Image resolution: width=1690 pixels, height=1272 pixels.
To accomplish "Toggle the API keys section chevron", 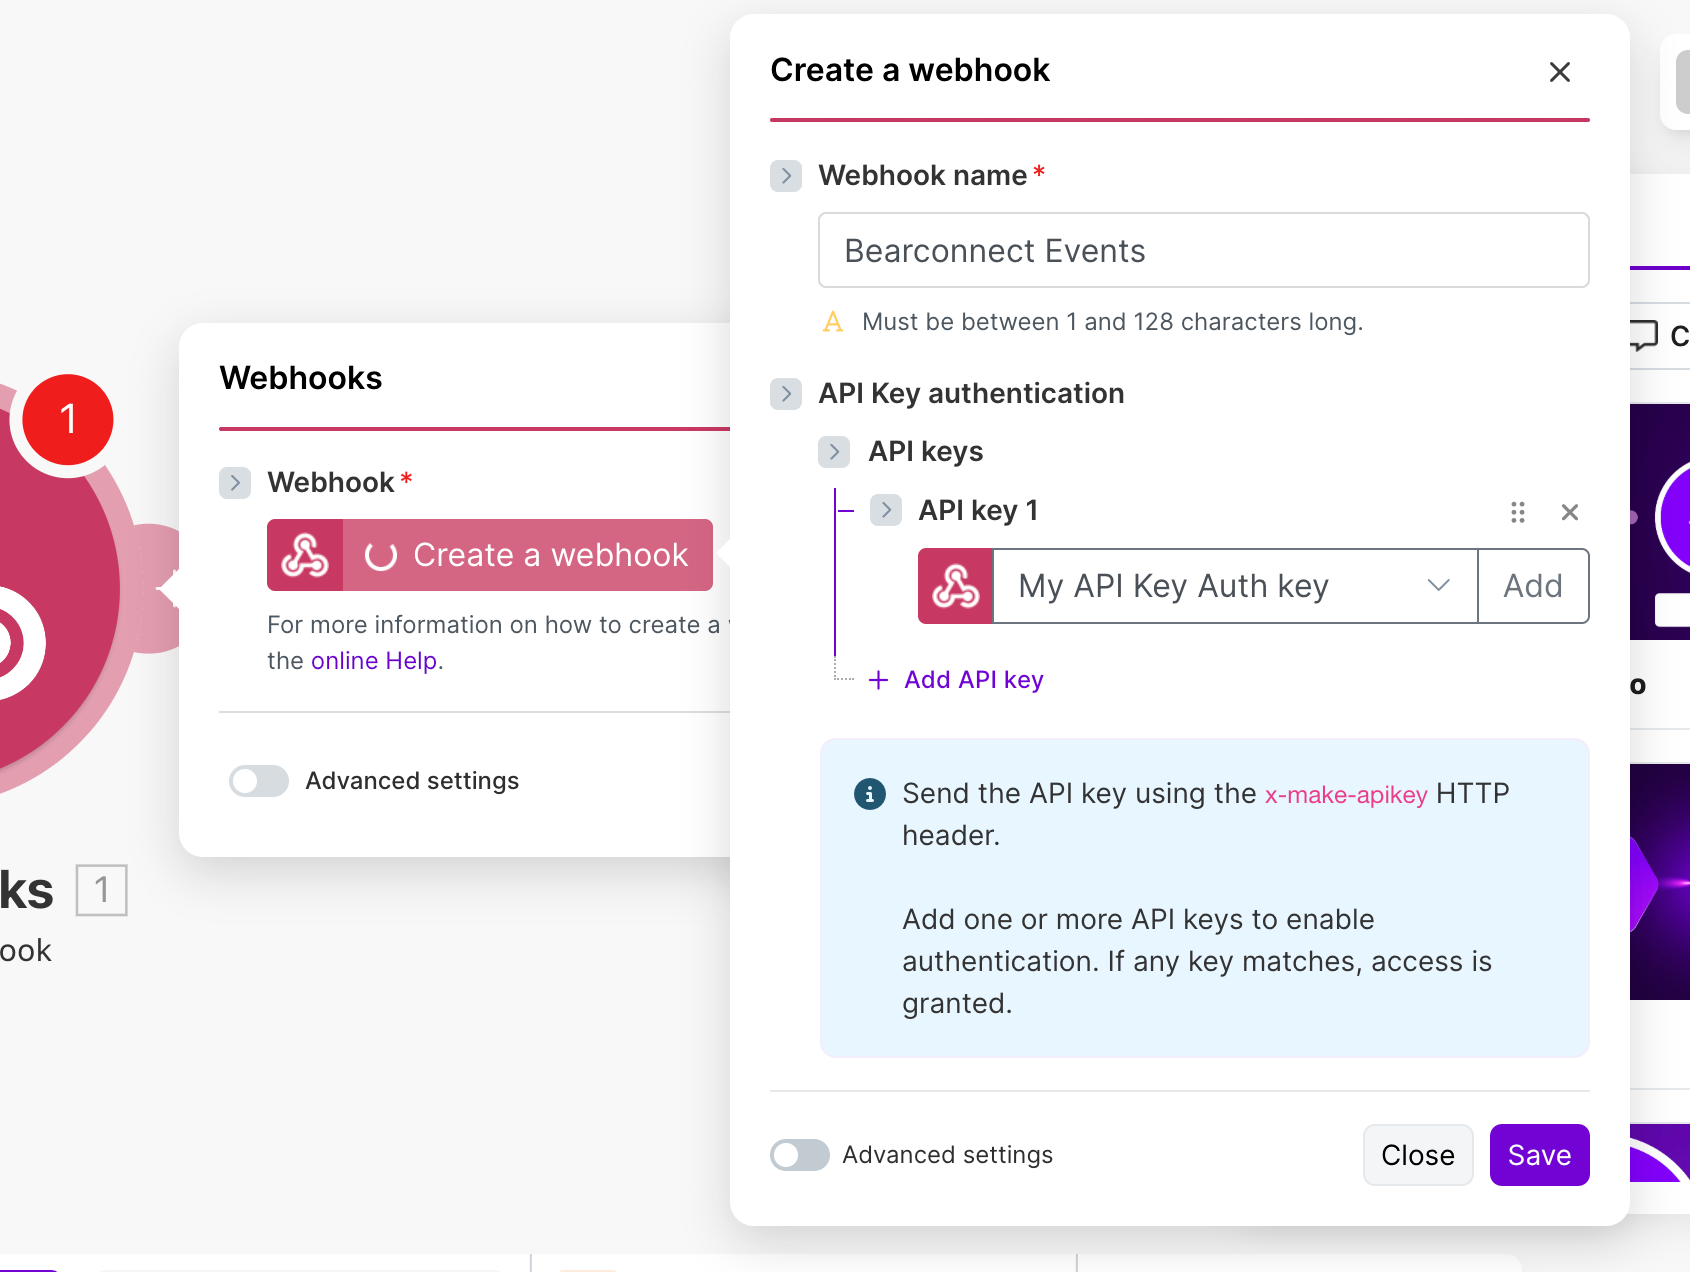I will point(834,452).
